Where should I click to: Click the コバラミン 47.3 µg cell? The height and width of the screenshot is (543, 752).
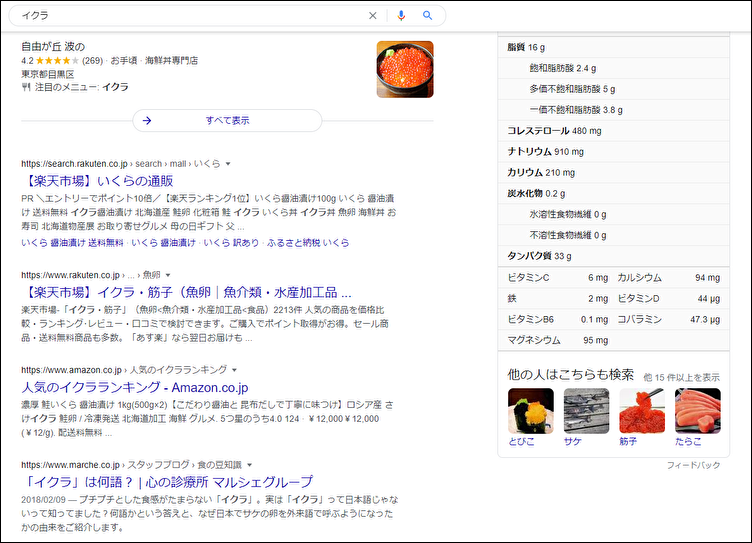pyautogui.click(x=669, y=319)
